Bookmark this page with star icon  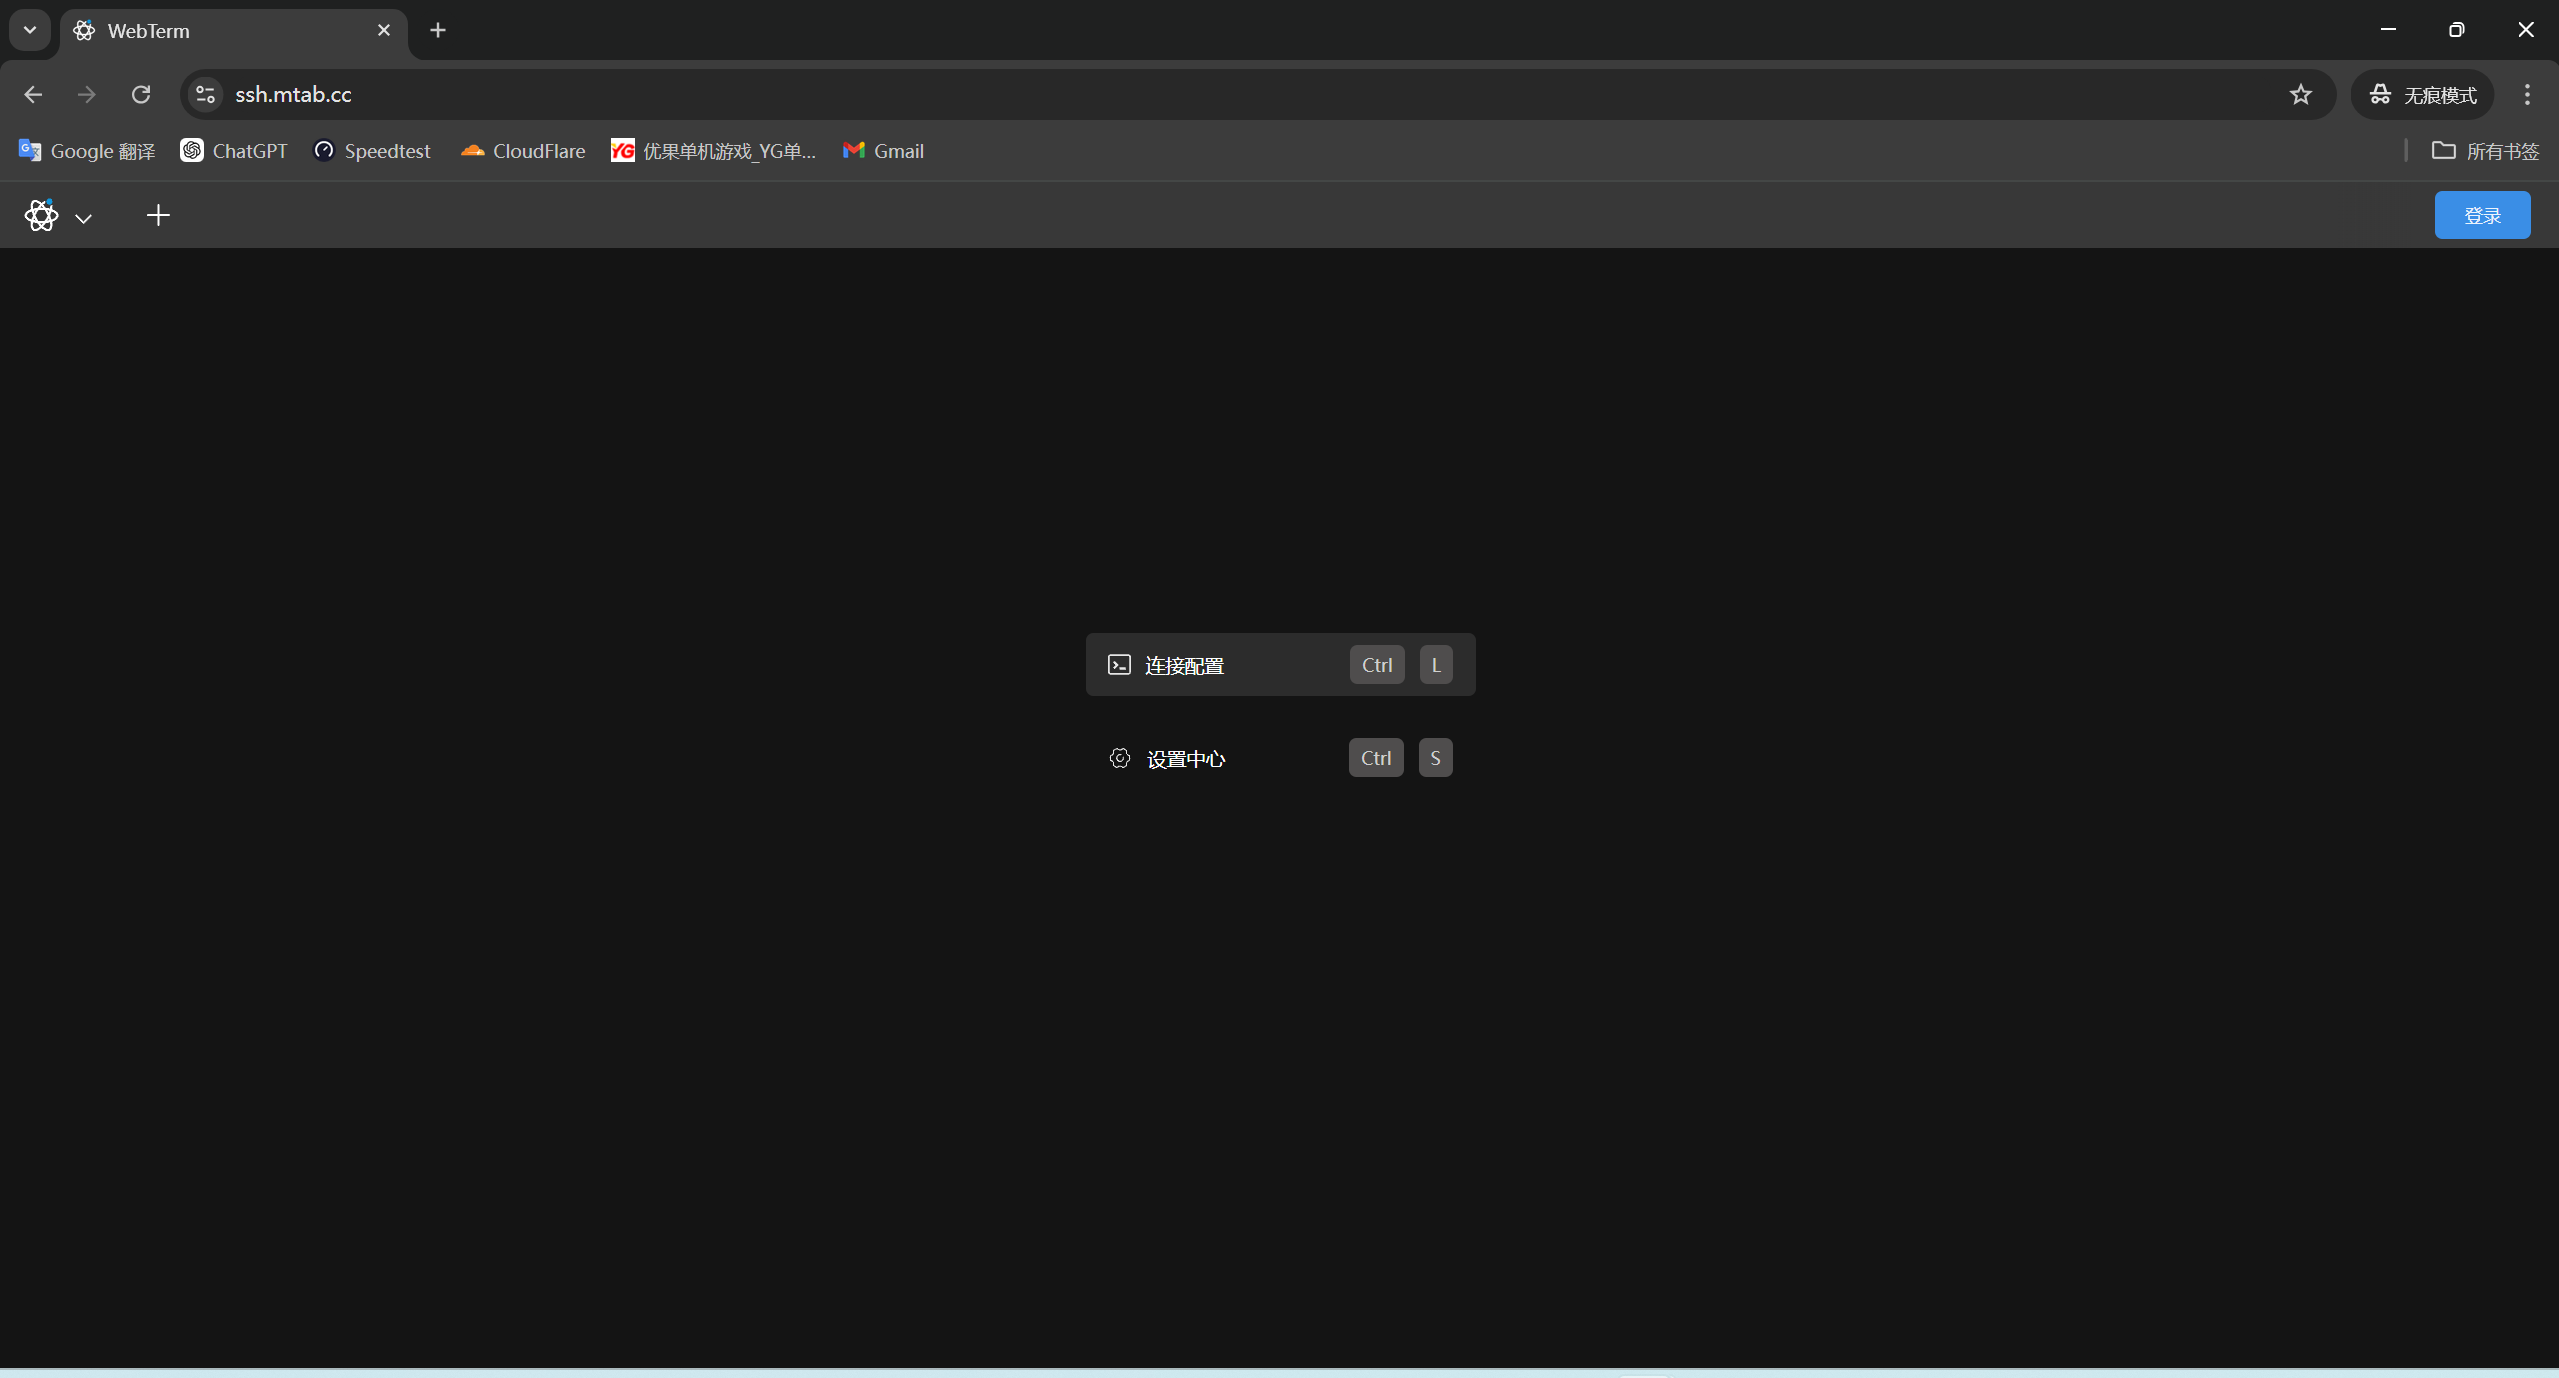2300,94
